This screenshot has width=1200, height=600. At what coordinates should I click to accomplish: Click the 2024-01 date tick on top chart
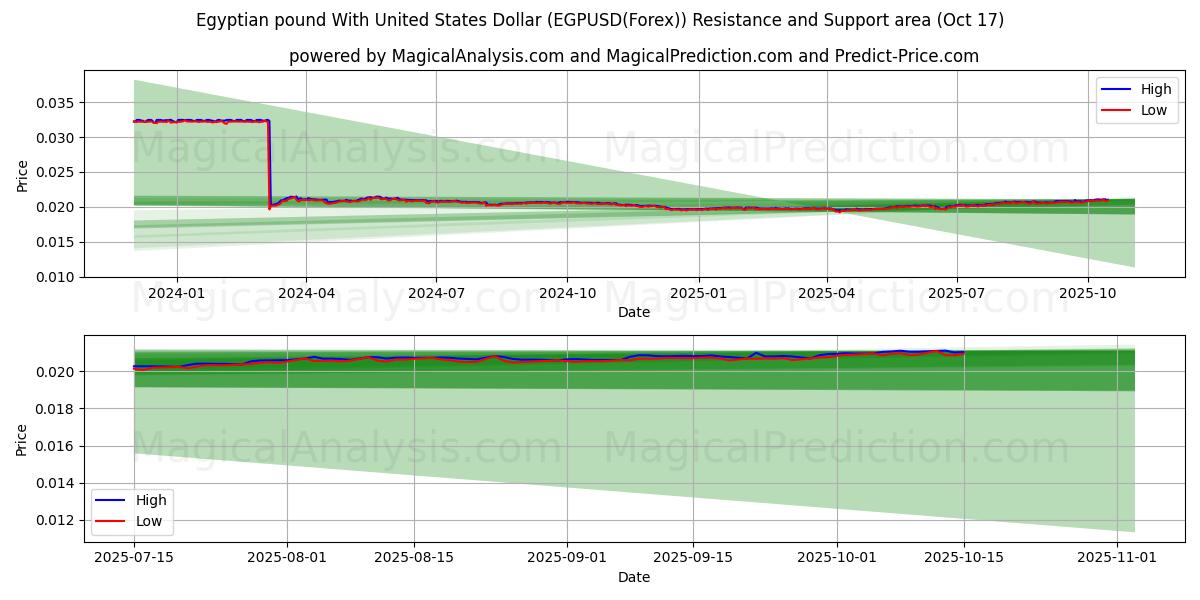(x=177, y=293)
